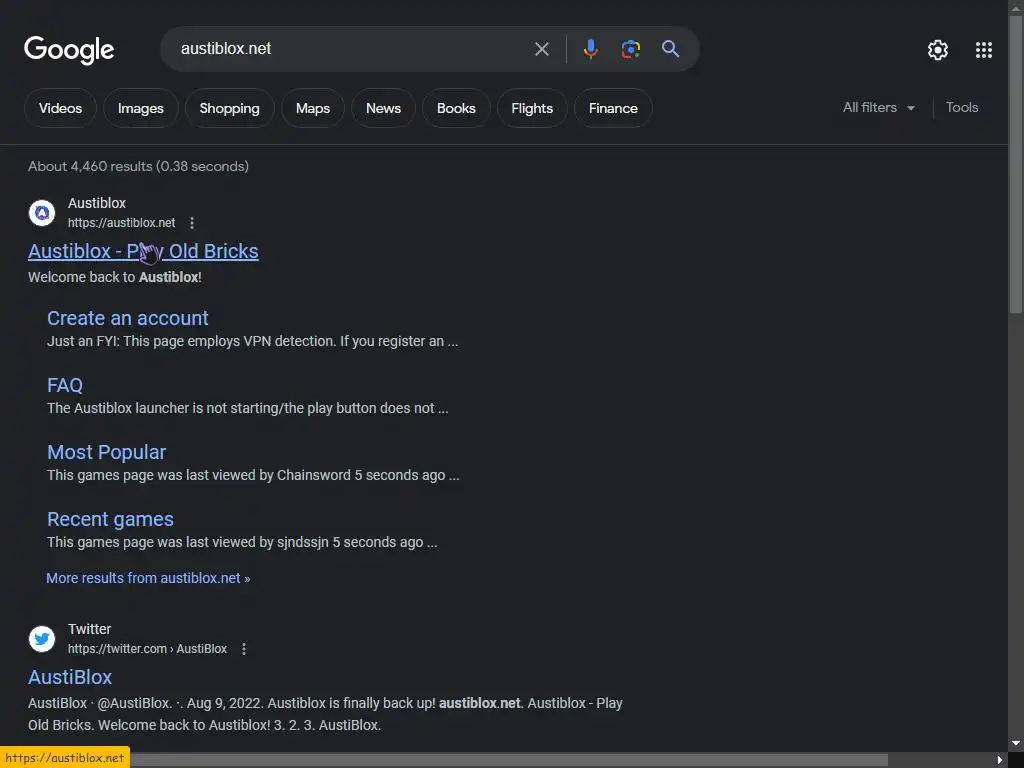Switch to the Images filter tab
Screen dimensions: 1024x768
[x=140, y=108]
